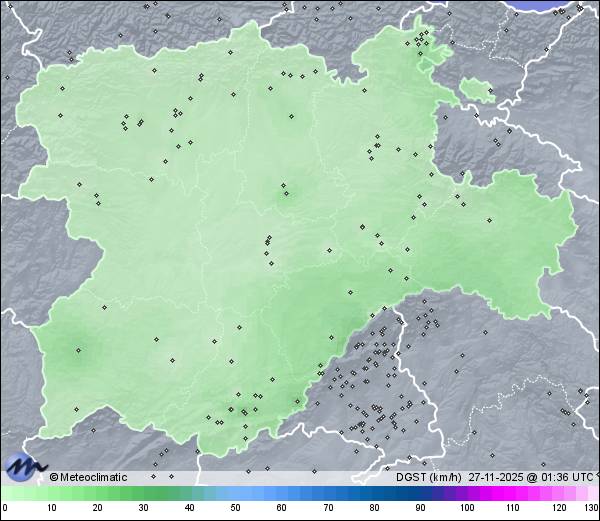Click the Meteoclimatic copyright text
The height and width of the screenshot is (521, 600).
click(x=90, y=477)
